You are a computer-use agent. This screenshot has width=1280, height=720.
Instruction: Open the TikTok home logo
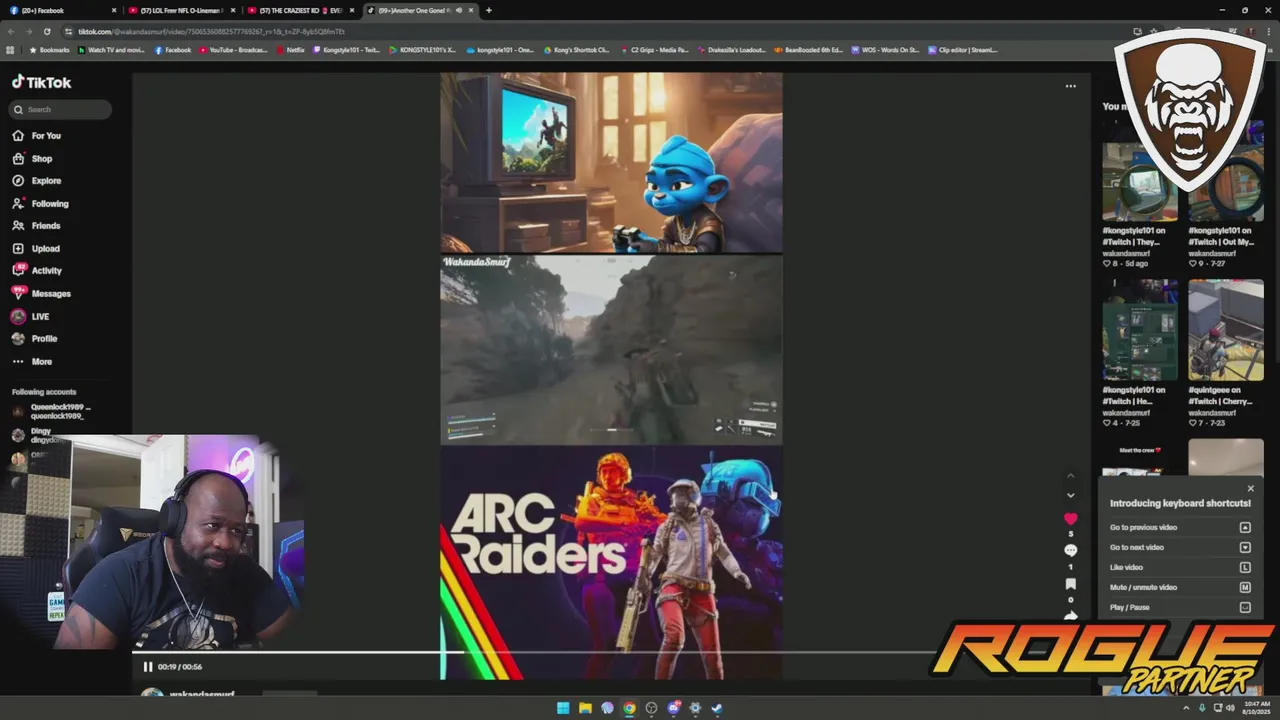click(41, 83)
